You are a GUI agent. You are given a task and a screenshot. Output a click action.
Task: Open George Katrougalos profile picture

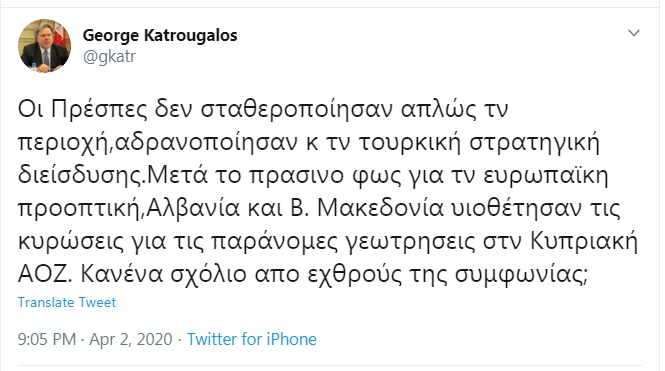[45, 46]
